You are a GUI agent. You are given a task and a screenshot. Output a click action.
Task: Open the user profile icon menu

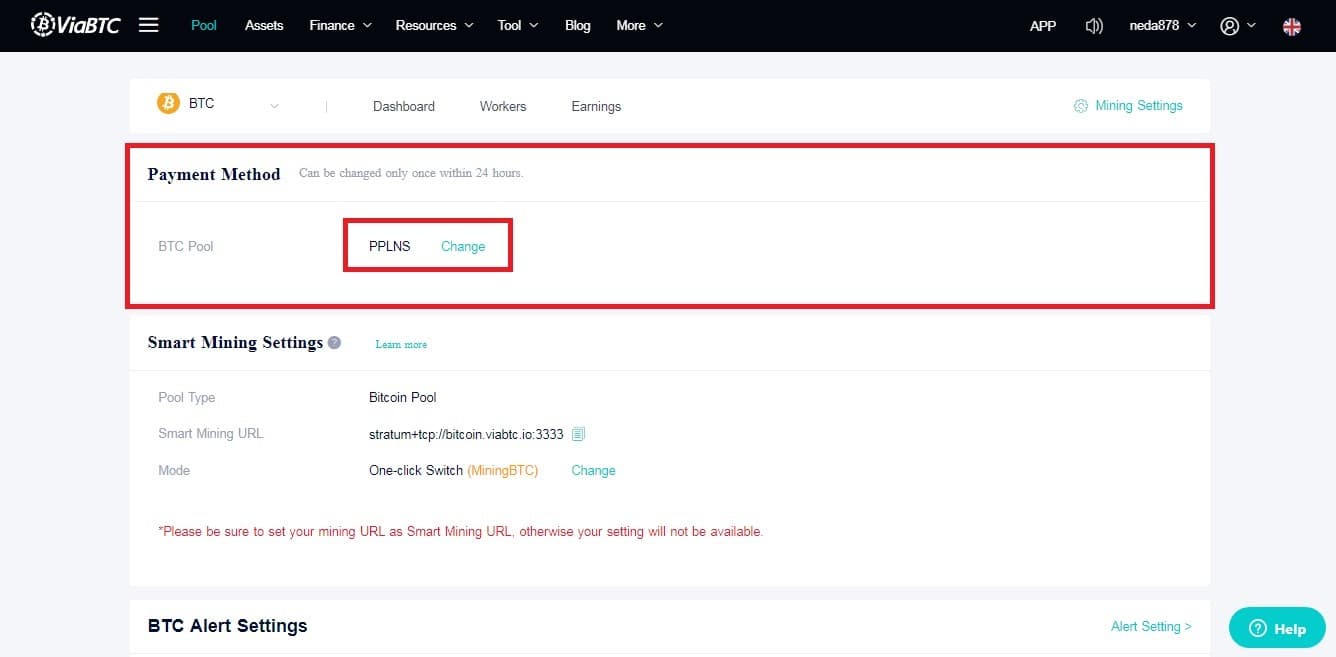pyautogui.click(x=1238, y=26)
